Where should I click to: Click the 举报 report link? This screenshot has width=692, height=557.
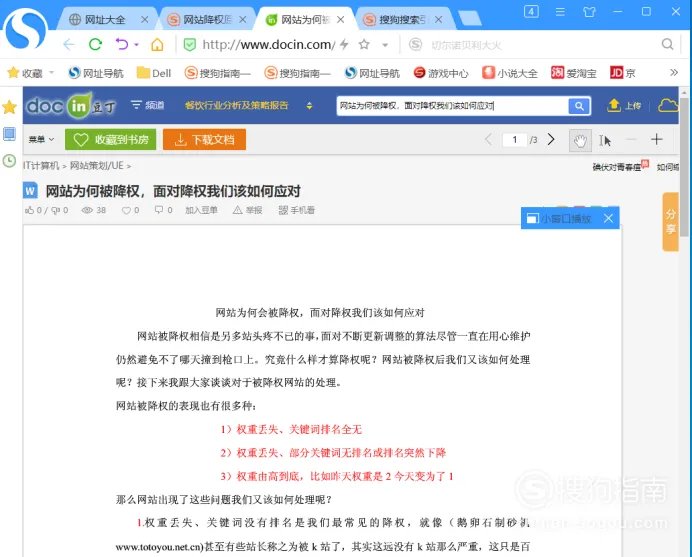(248, 210)
